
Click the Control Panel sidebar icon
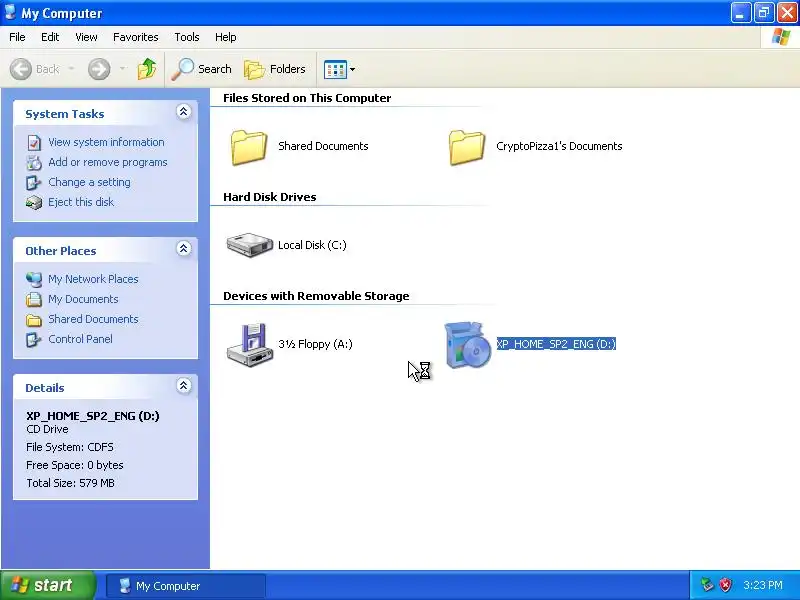click(34, 339)
